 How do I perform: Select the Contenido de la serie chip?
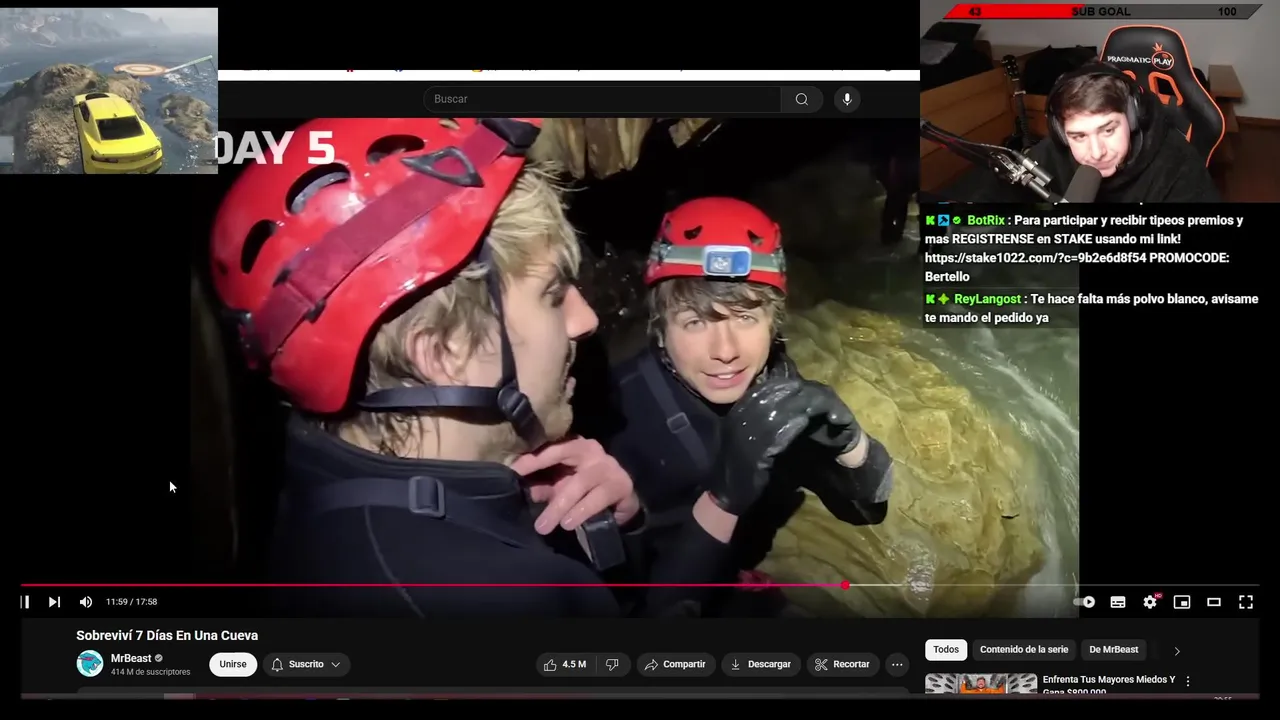pyautogui.click(x=1024, y=650)
